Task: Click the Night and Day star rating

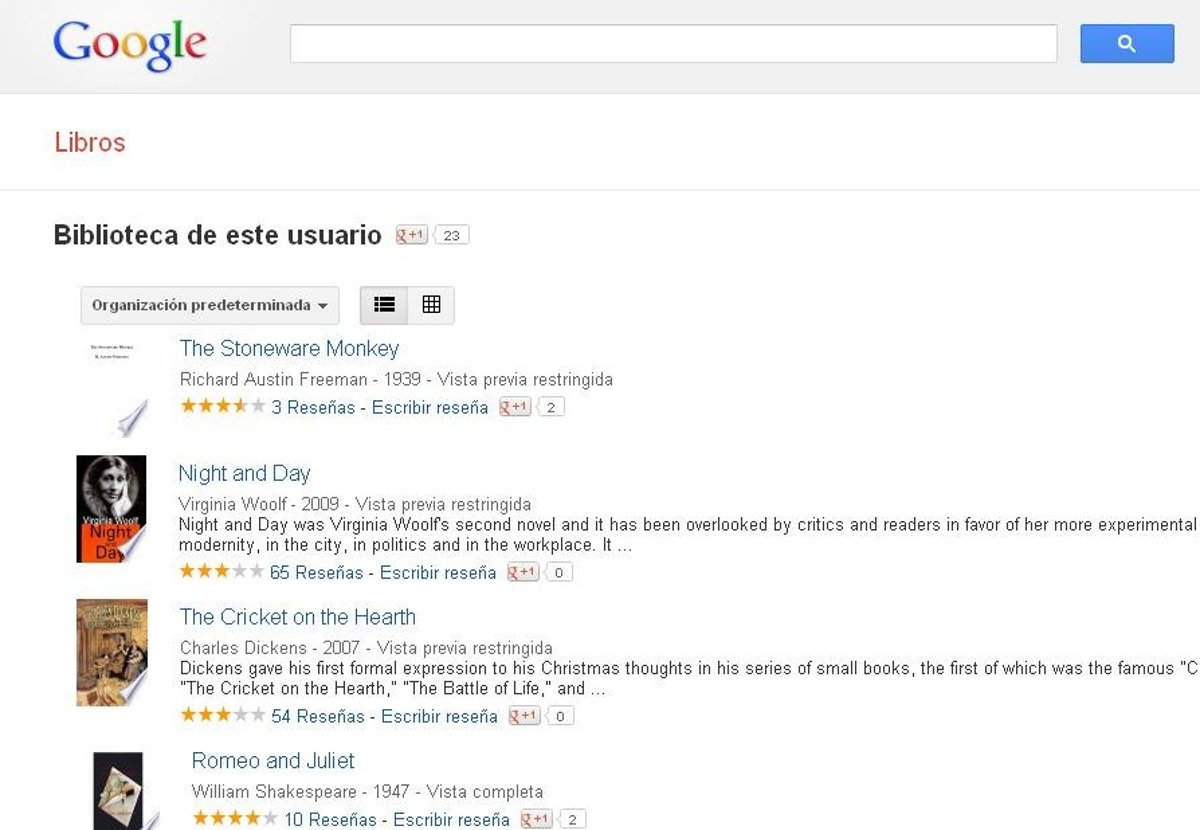Action: 221,572
